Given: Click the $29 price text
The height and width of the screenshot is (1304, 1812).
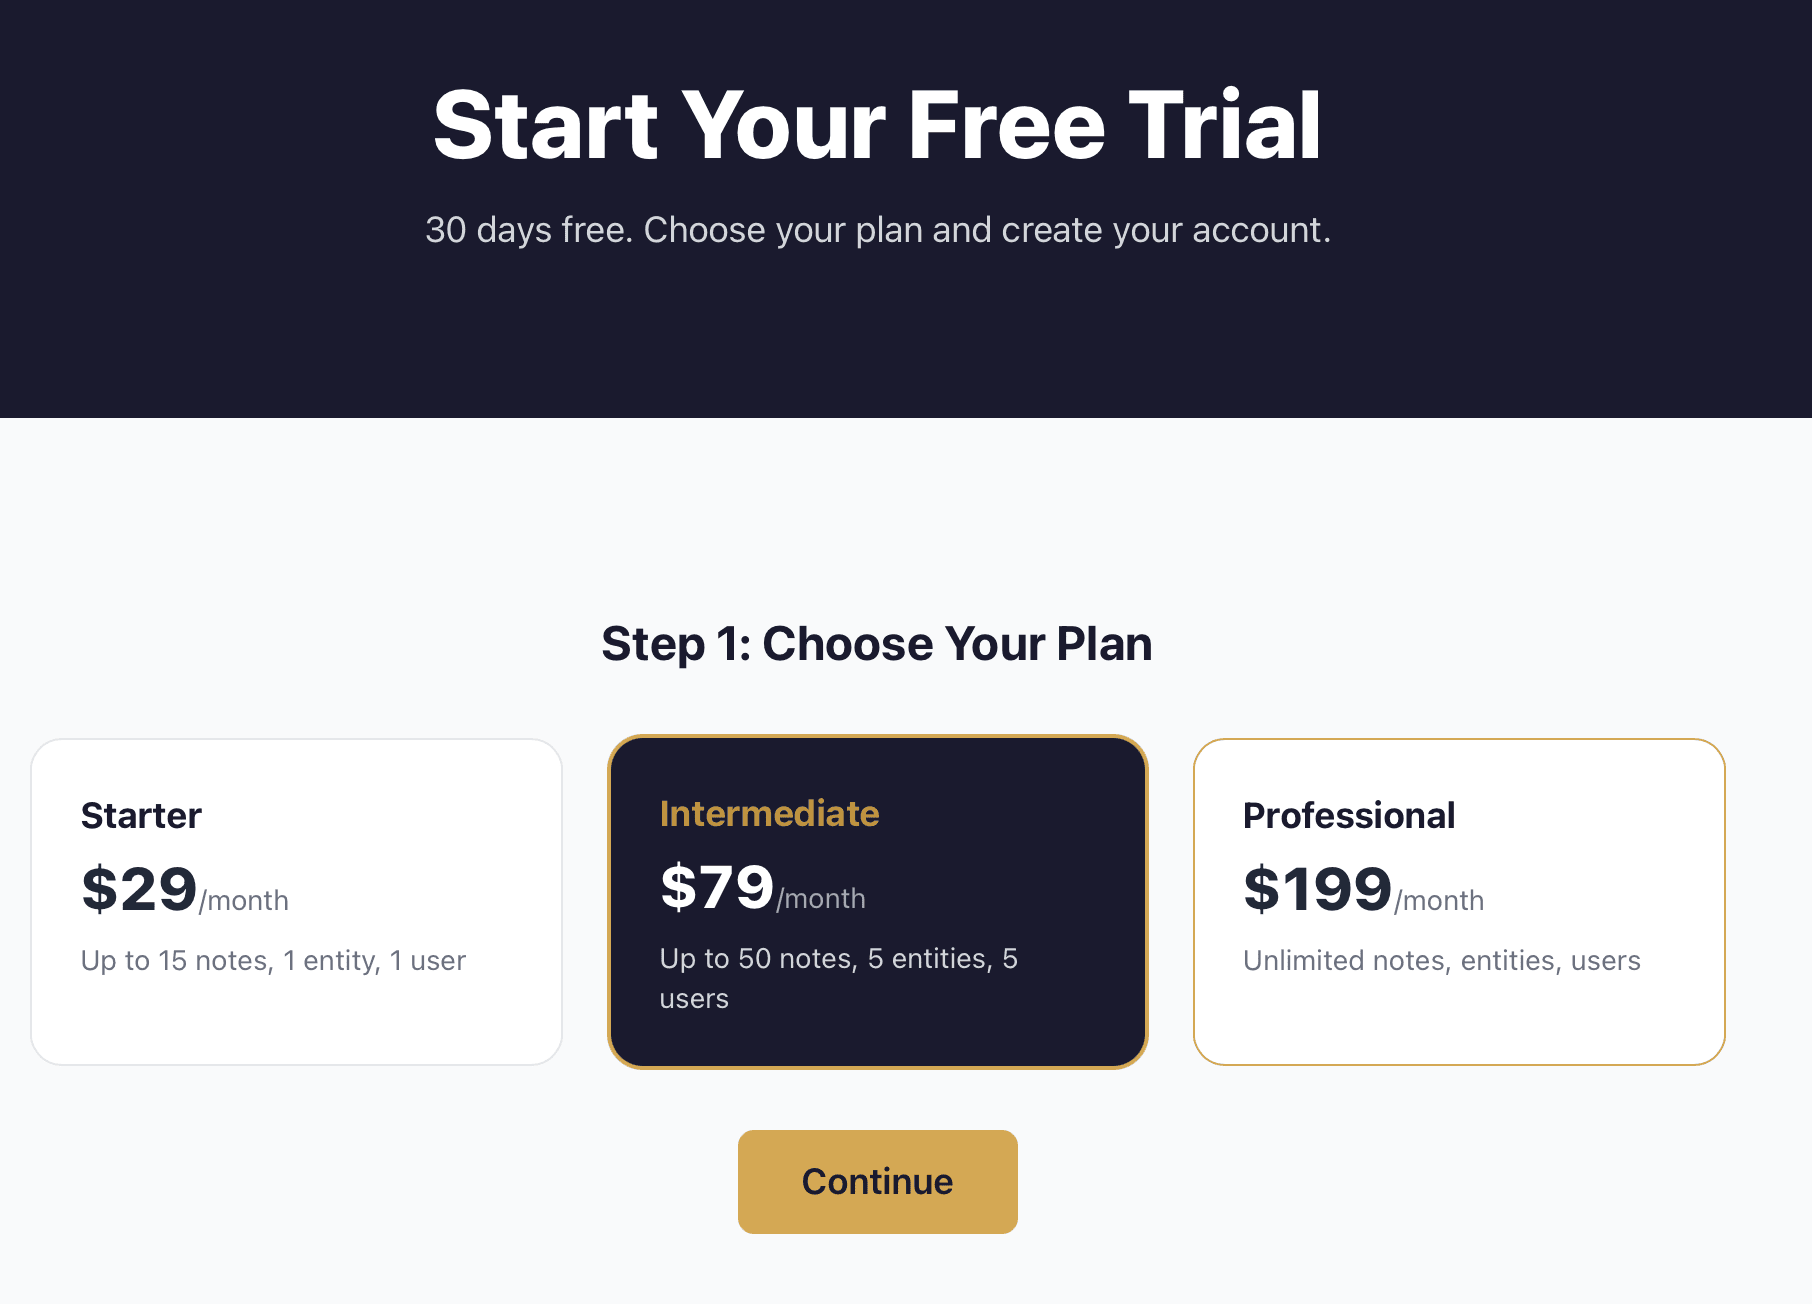Looking at the screenshot, I should tap(139, 889).
